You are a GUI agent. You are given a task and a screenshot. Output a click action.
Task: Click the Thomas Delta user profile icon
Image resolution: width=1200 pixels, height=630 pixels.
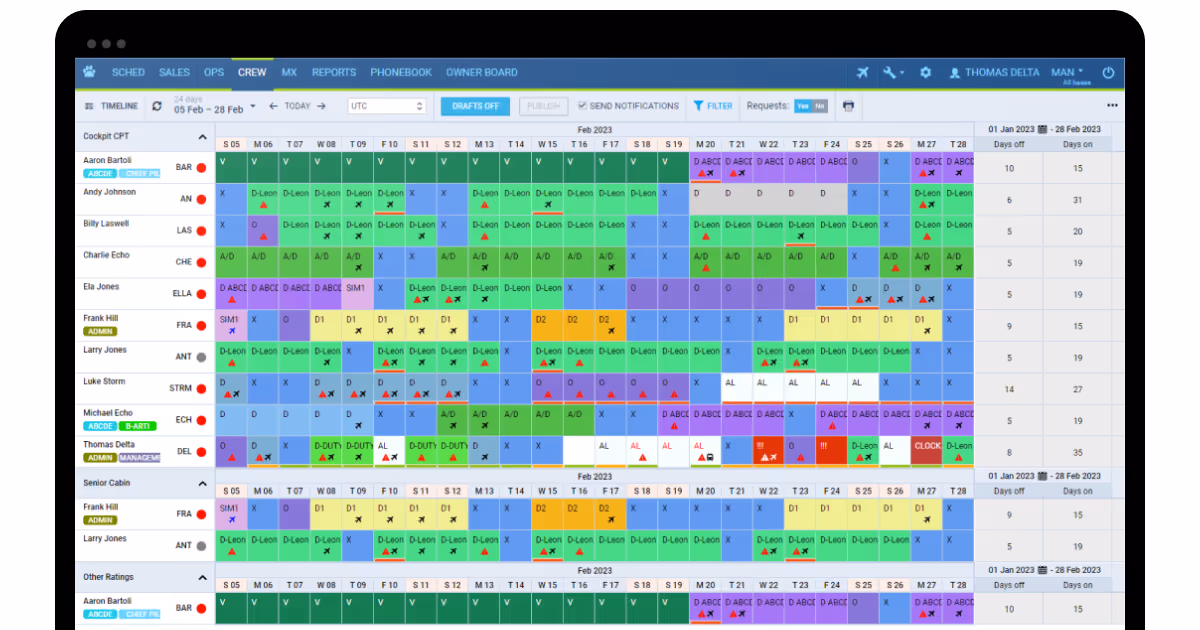point(957,71)
